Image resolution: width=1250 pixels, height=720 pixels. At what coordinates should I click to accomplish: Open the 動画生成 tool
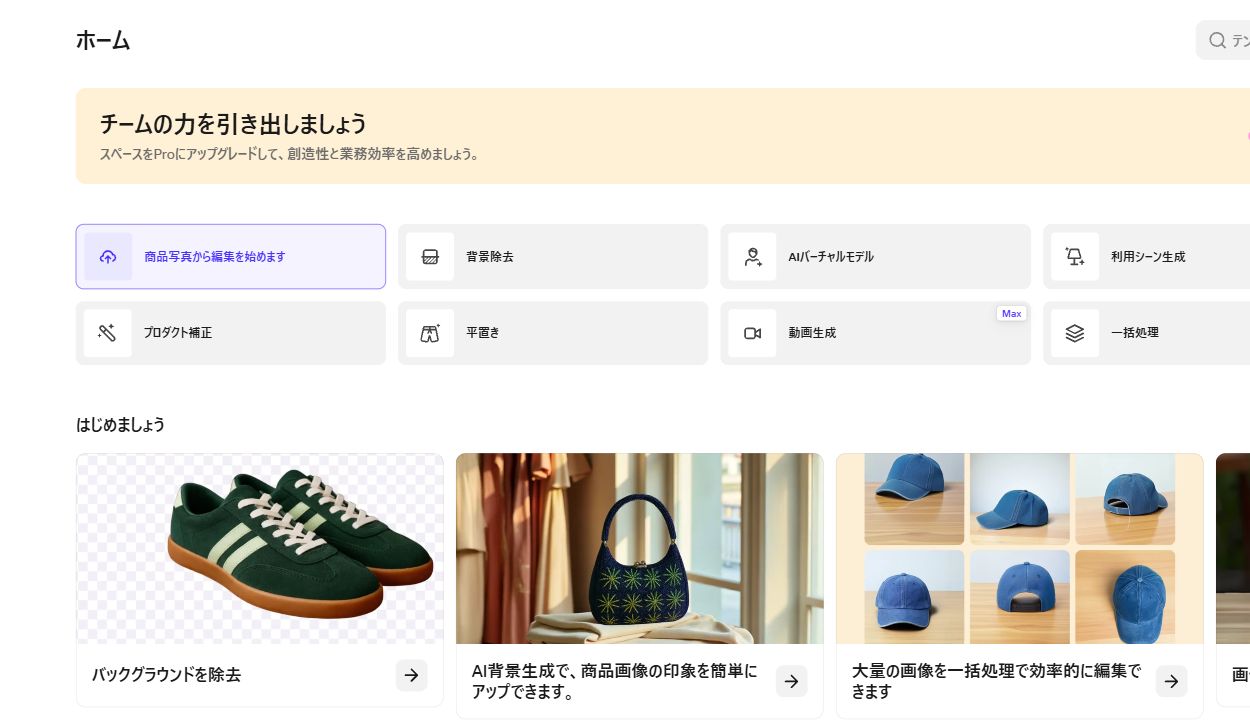(875, 333)
